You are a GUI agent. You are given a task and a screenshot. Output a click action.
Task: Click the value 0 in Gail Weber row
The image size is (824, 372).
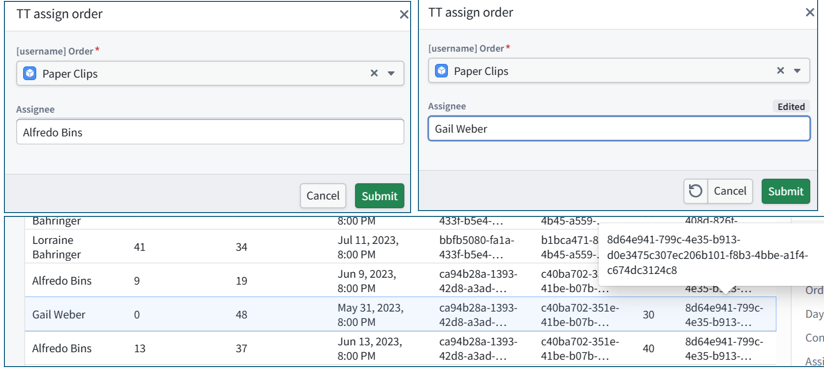click(x=137, y=315)
